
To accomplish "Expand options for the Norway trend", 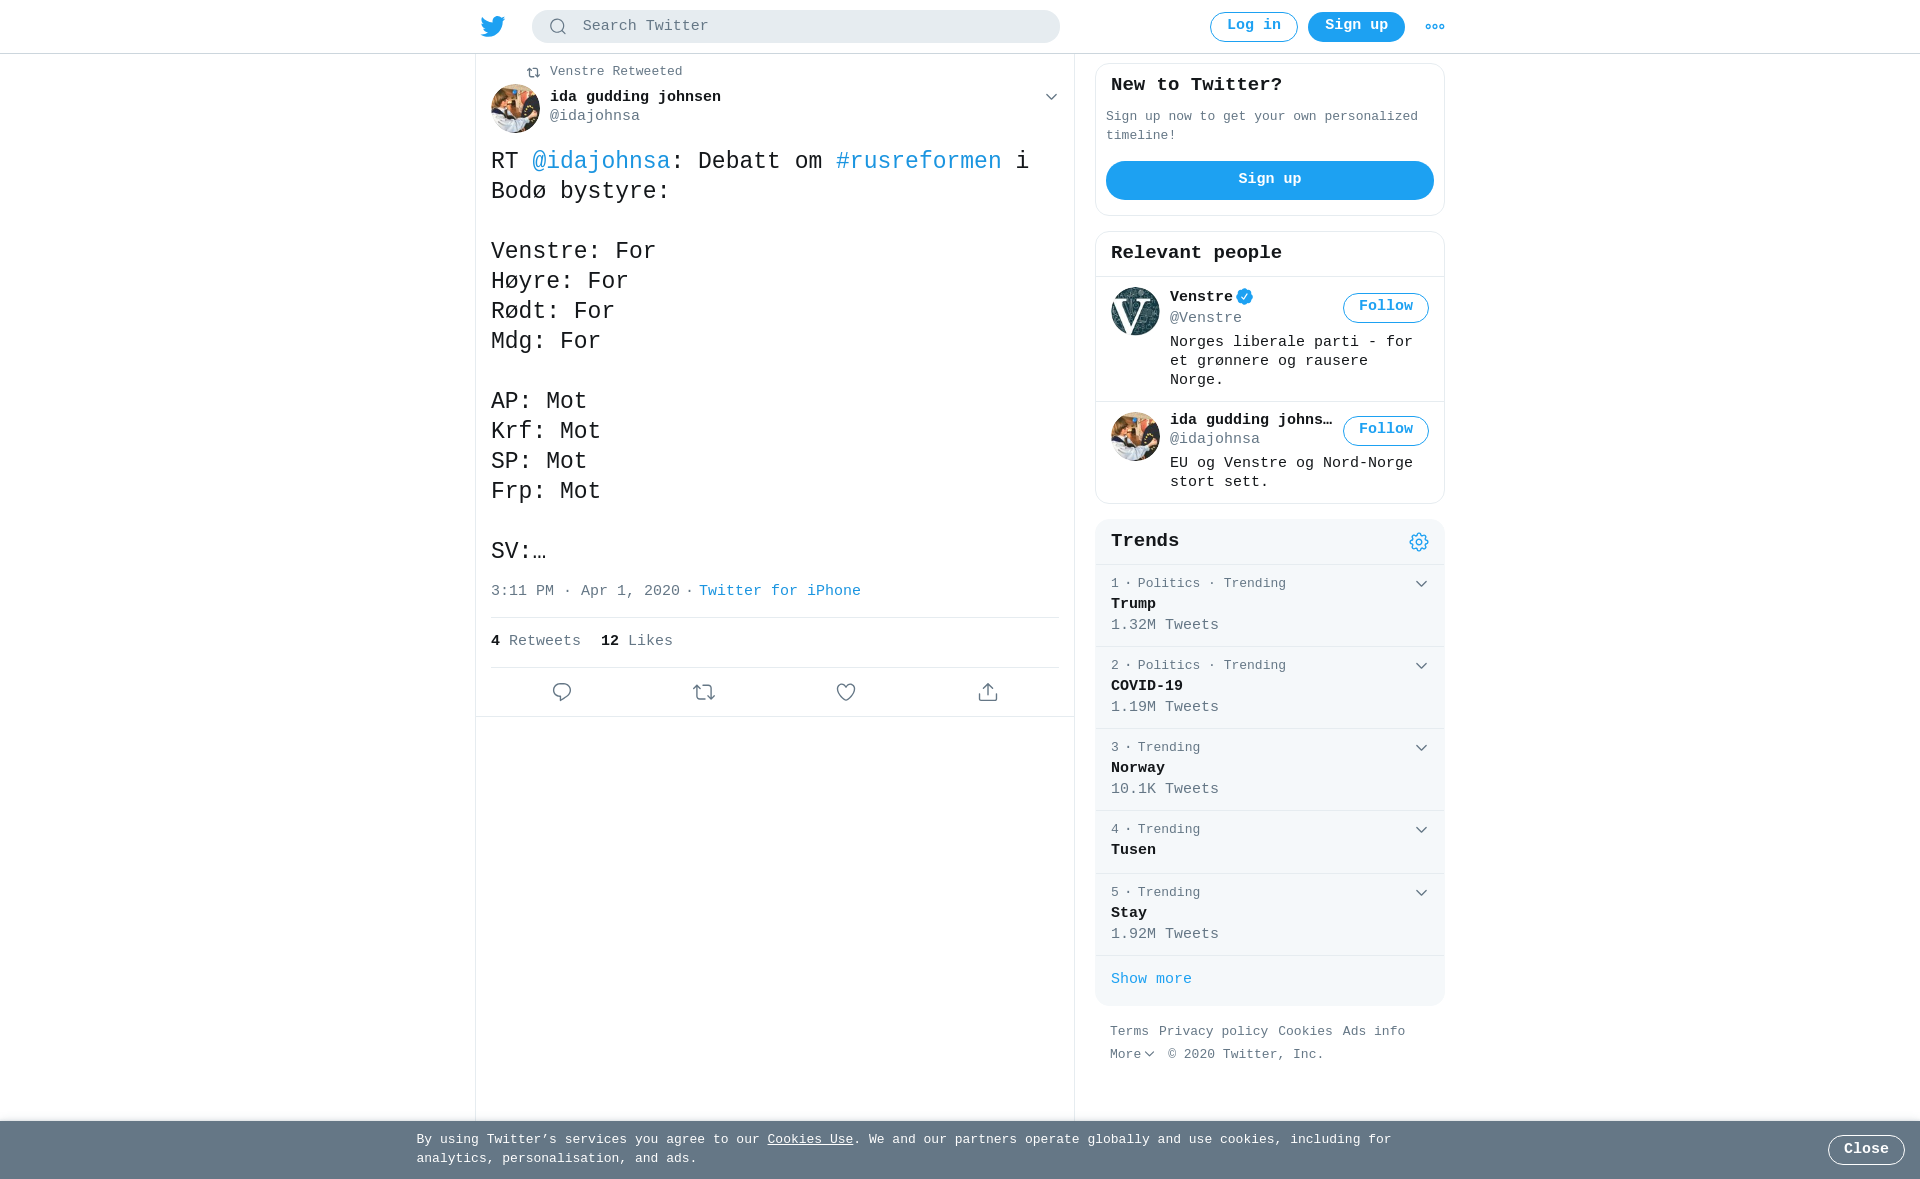I will pyautogui.click(x=1421, y=748).
